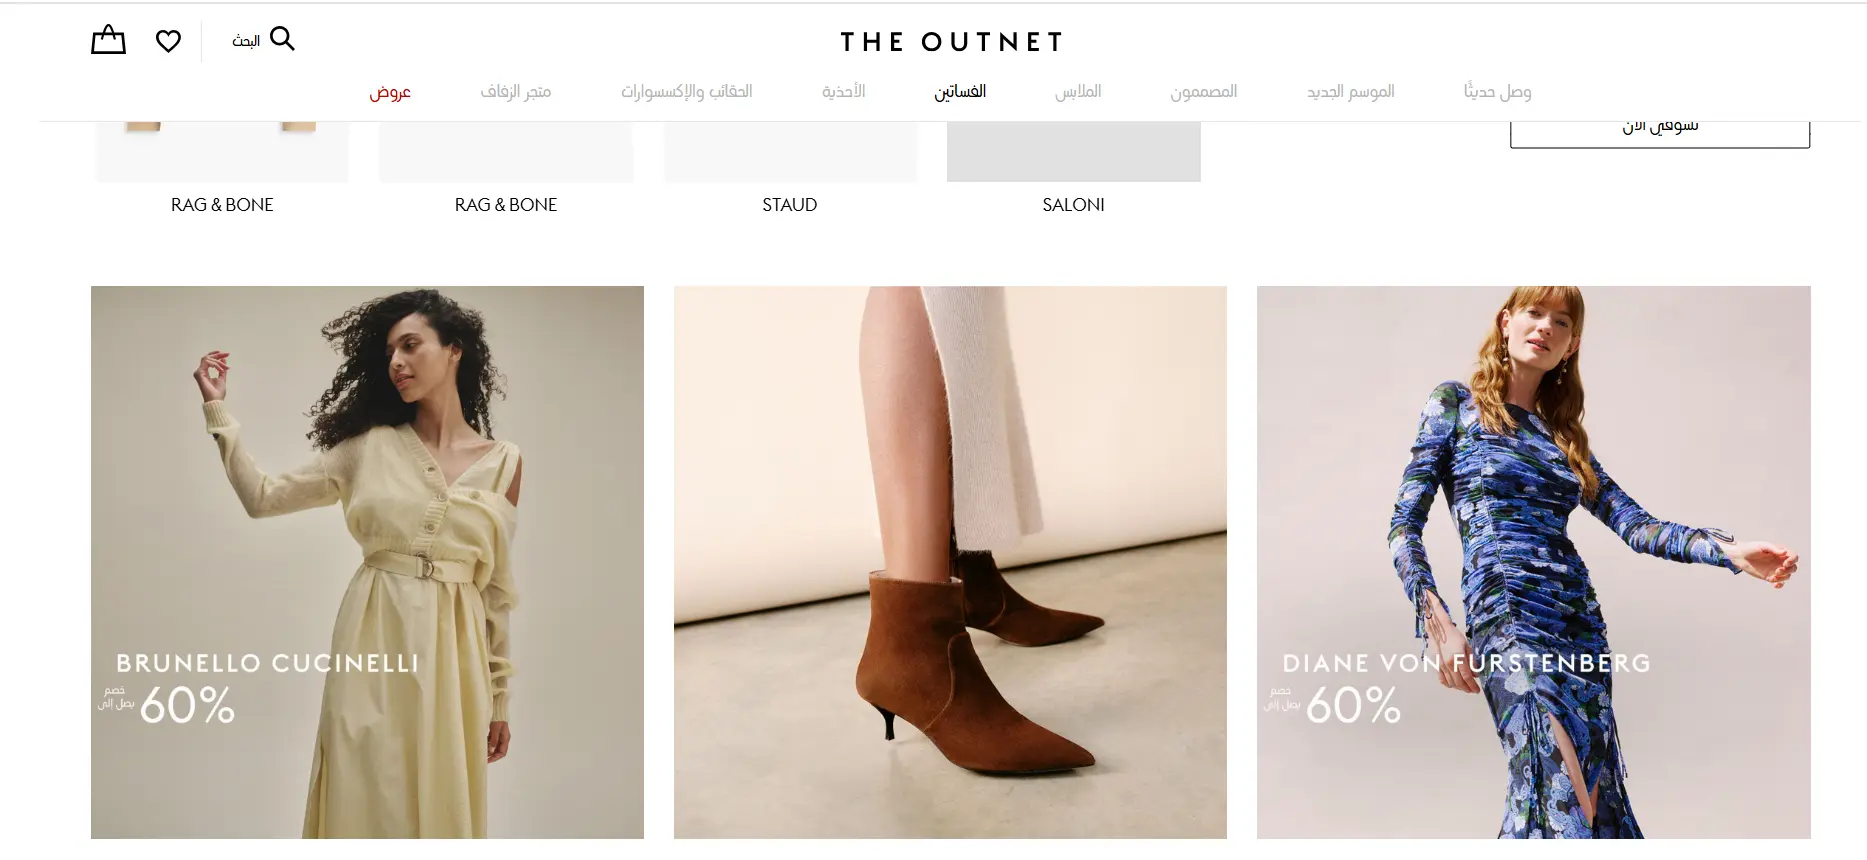Open the STAUD designer link
The image size is (1867, 860).
coord(790,205)
